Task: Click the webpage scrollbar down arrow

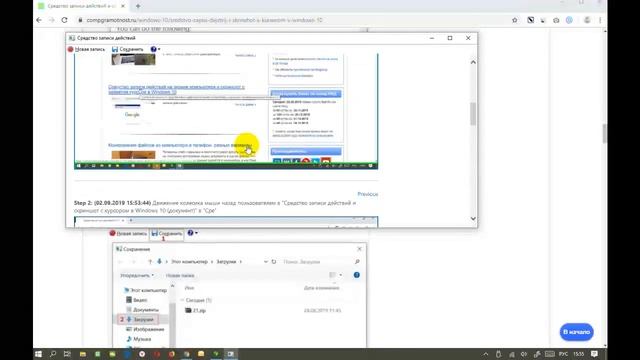Action: 604,345
